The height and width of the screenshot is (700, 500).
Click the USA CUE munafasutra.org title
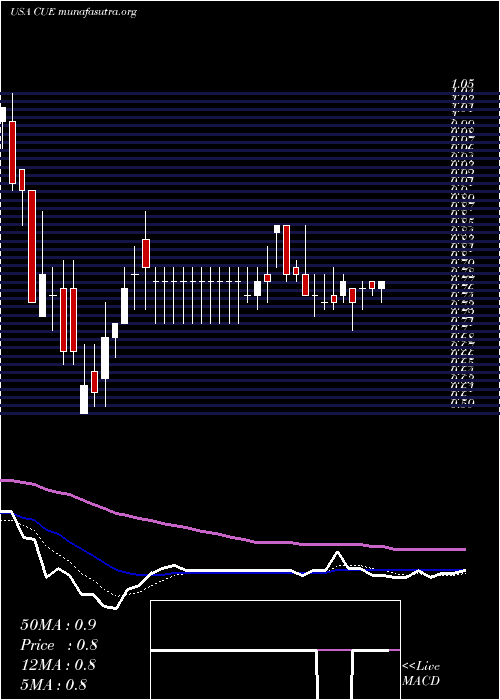73,12
